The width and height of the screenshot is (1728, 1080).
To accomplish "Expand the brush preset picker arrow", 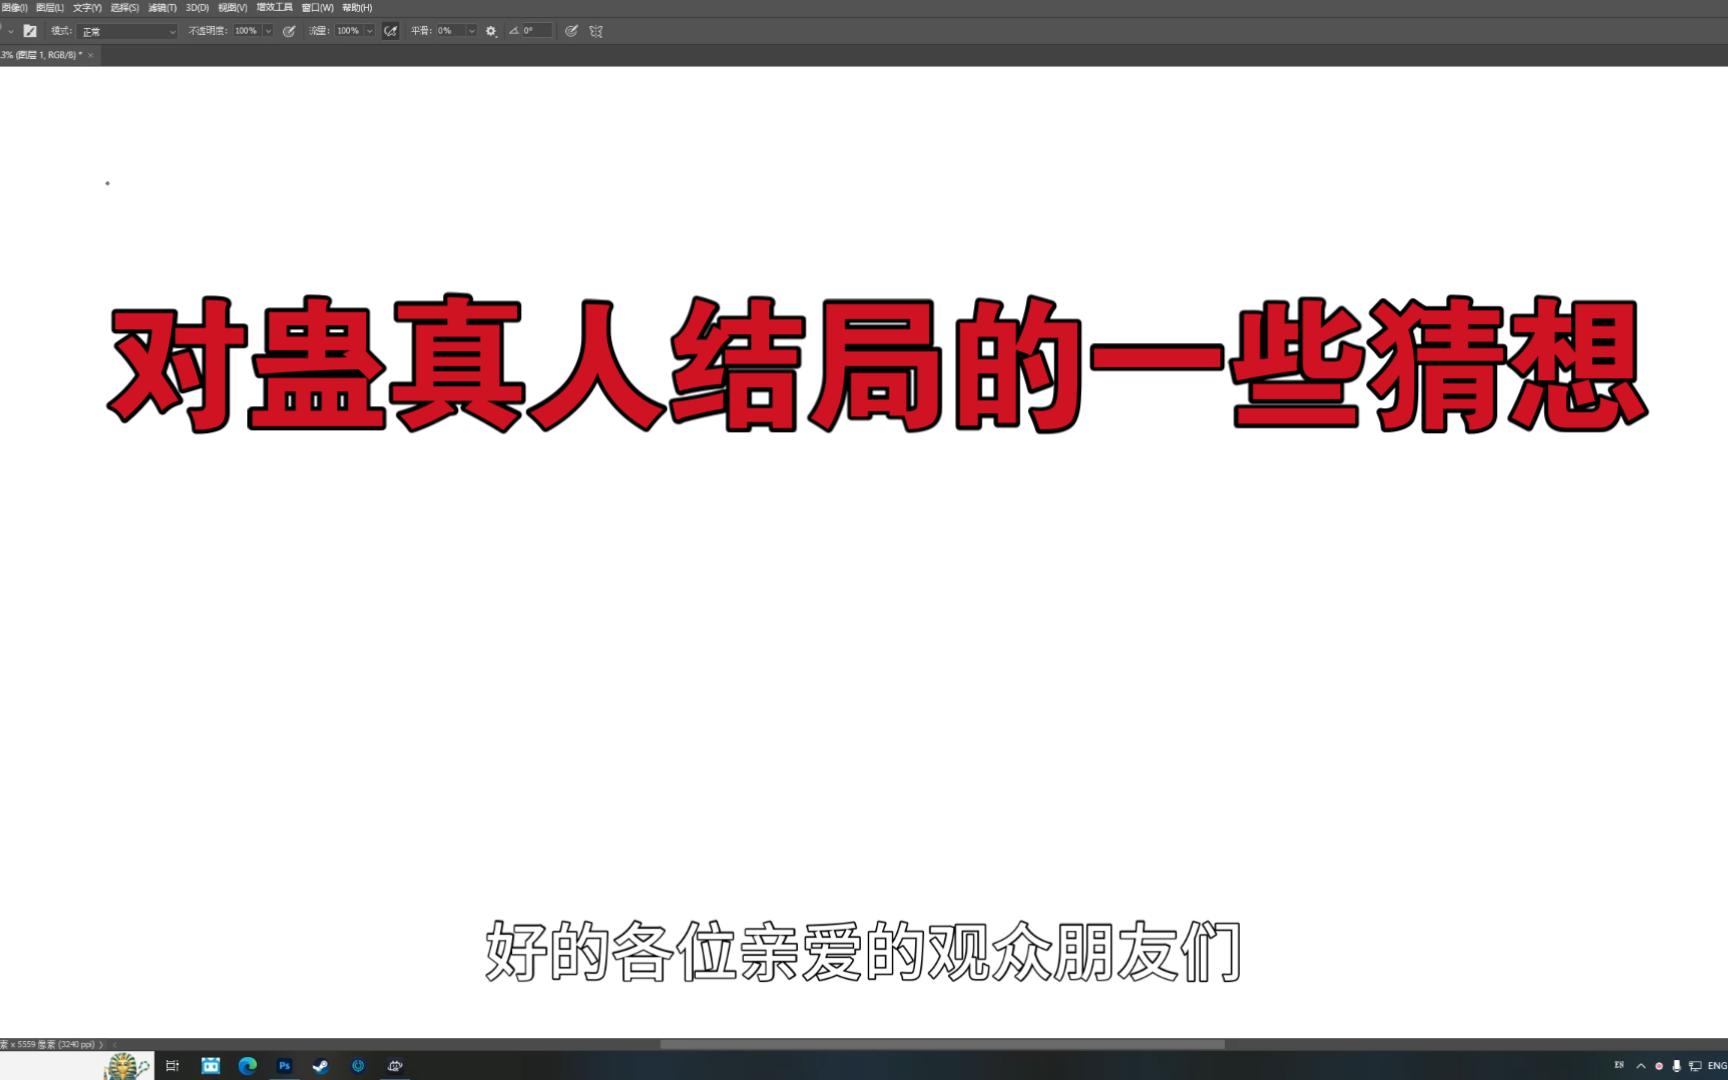I will point(11,31).
